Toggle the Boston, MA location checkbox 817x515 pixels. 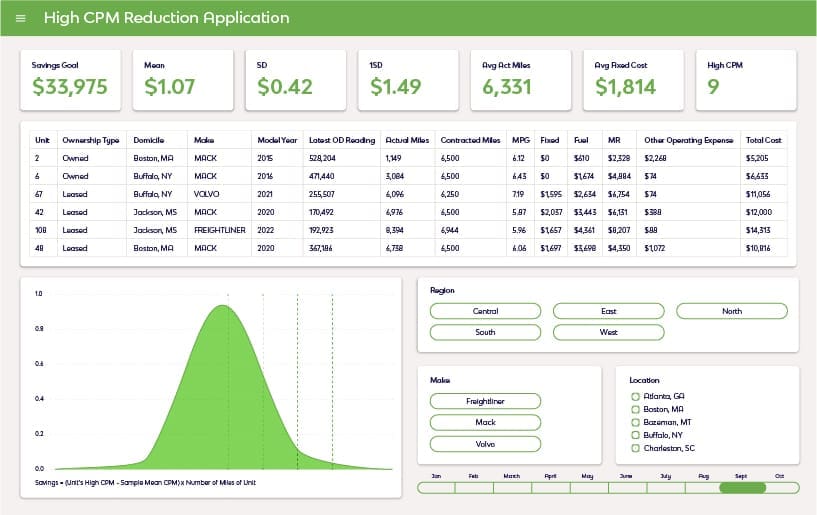(x=635, y=410)
